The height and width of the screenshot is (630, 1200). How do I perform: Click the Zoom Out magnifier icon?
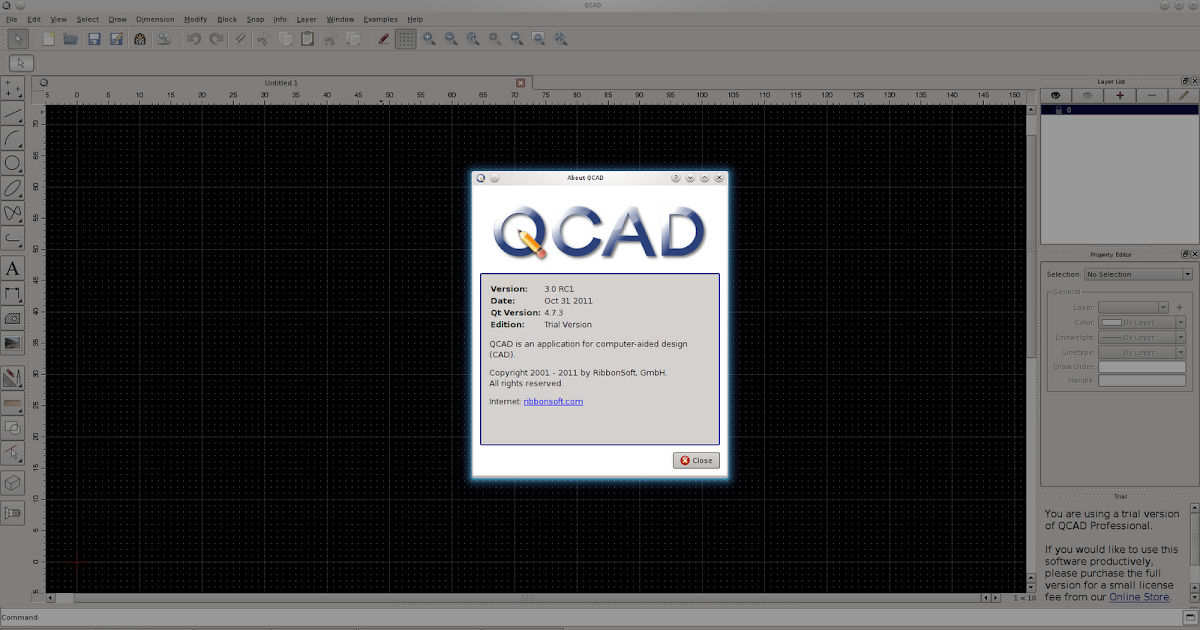(x=451, y=39)
